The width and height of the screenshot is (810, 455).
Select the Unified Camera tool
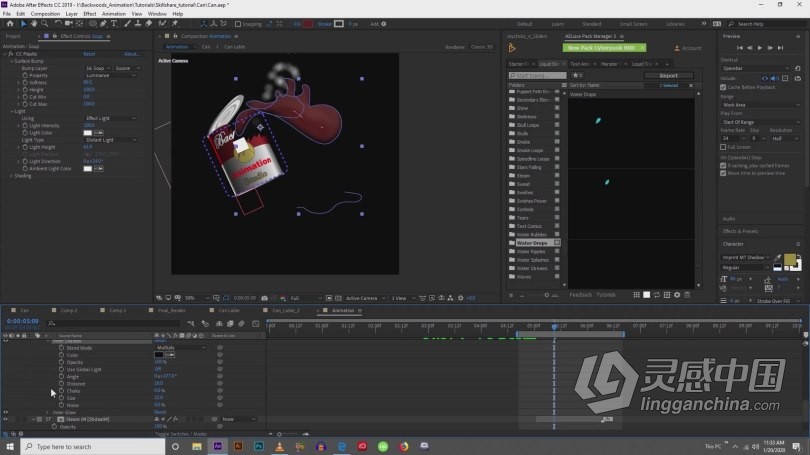(x=68, y=24)
